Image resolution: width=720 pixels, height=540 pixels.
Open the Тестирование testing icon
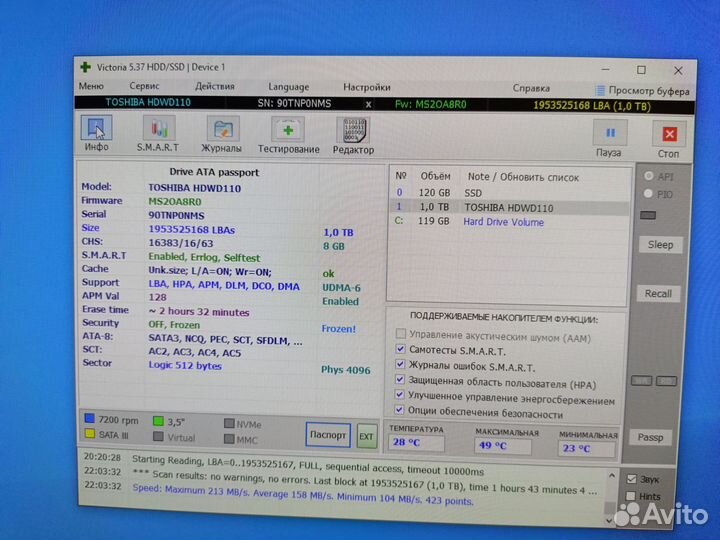click(288, 131)
